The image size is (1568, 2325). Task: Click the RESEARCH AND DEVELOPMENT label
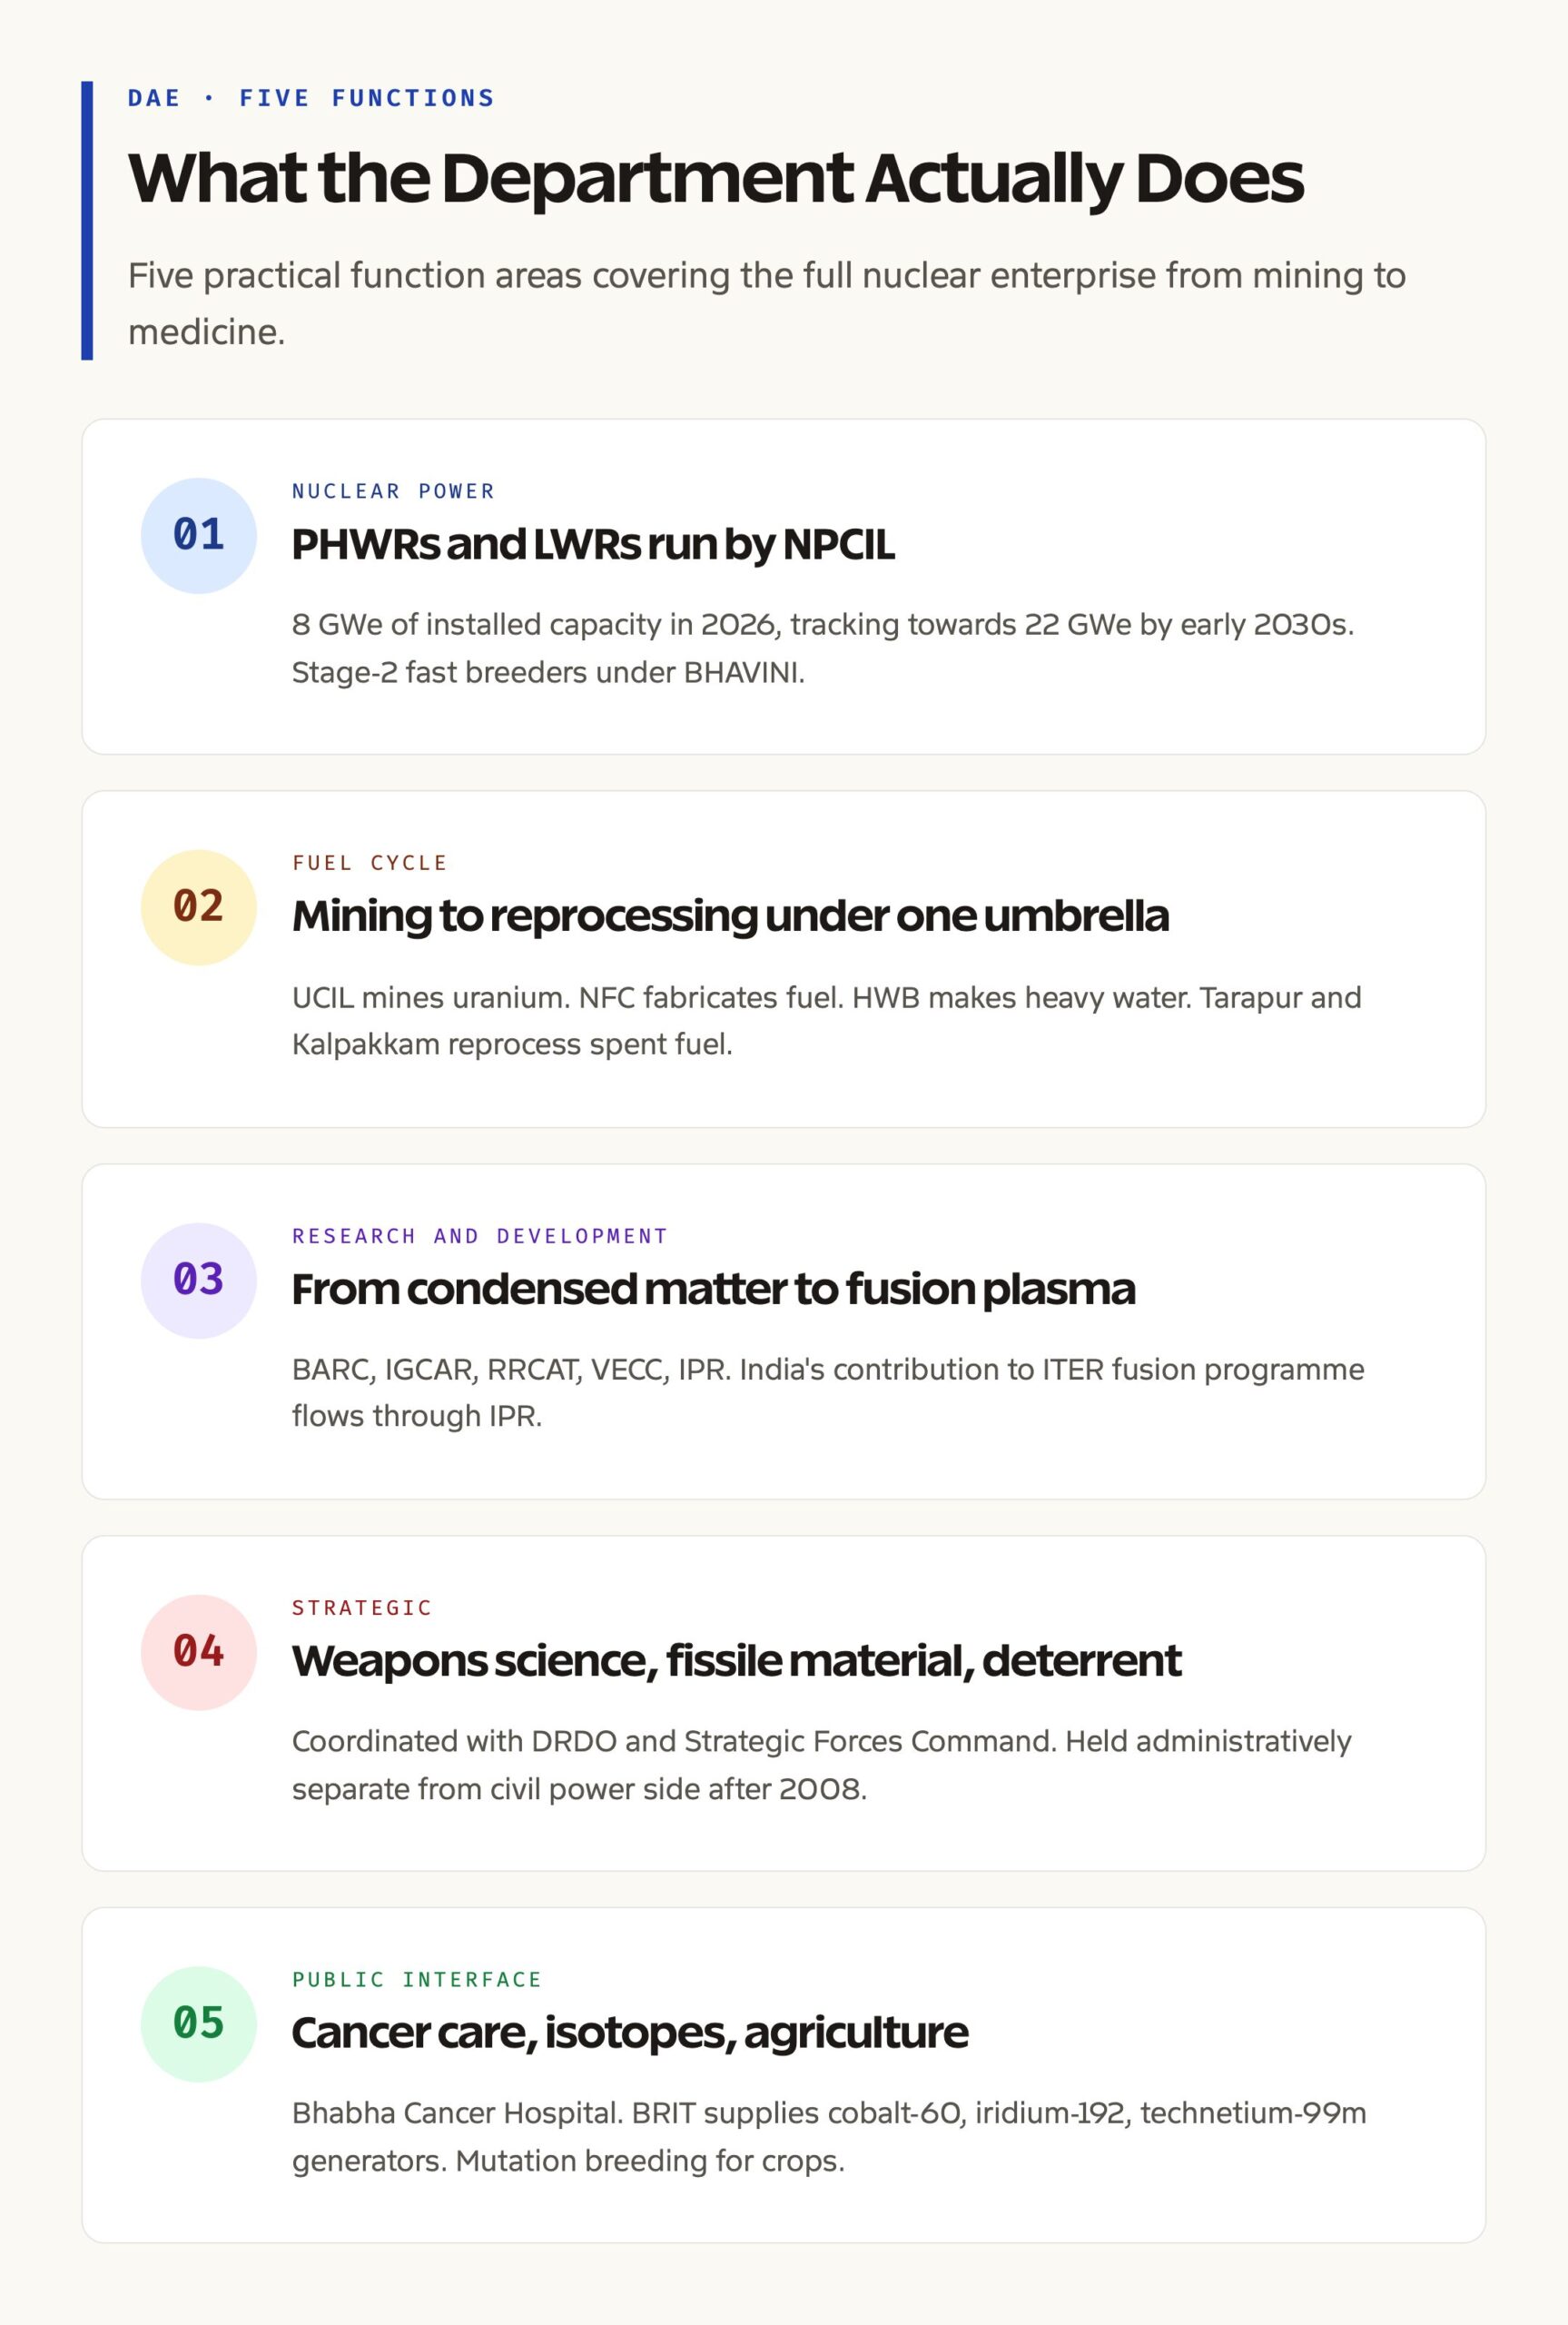tap(480, 1236)
